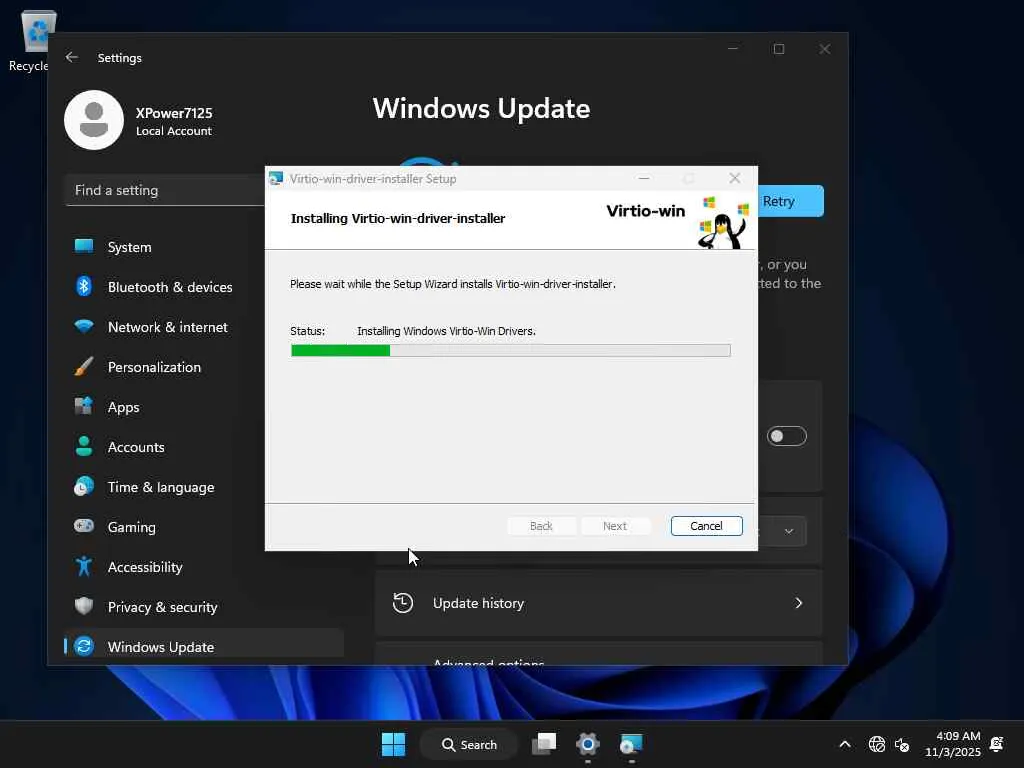Image resolution: width=1024 pixels, height=768 pixels.
Task: Click the Time & language clock icon
Action: [x=84, y=487]
